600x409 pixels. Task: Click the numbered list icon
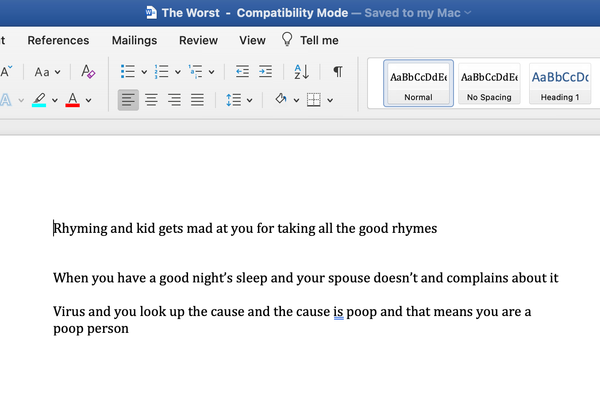coord(162,72)
